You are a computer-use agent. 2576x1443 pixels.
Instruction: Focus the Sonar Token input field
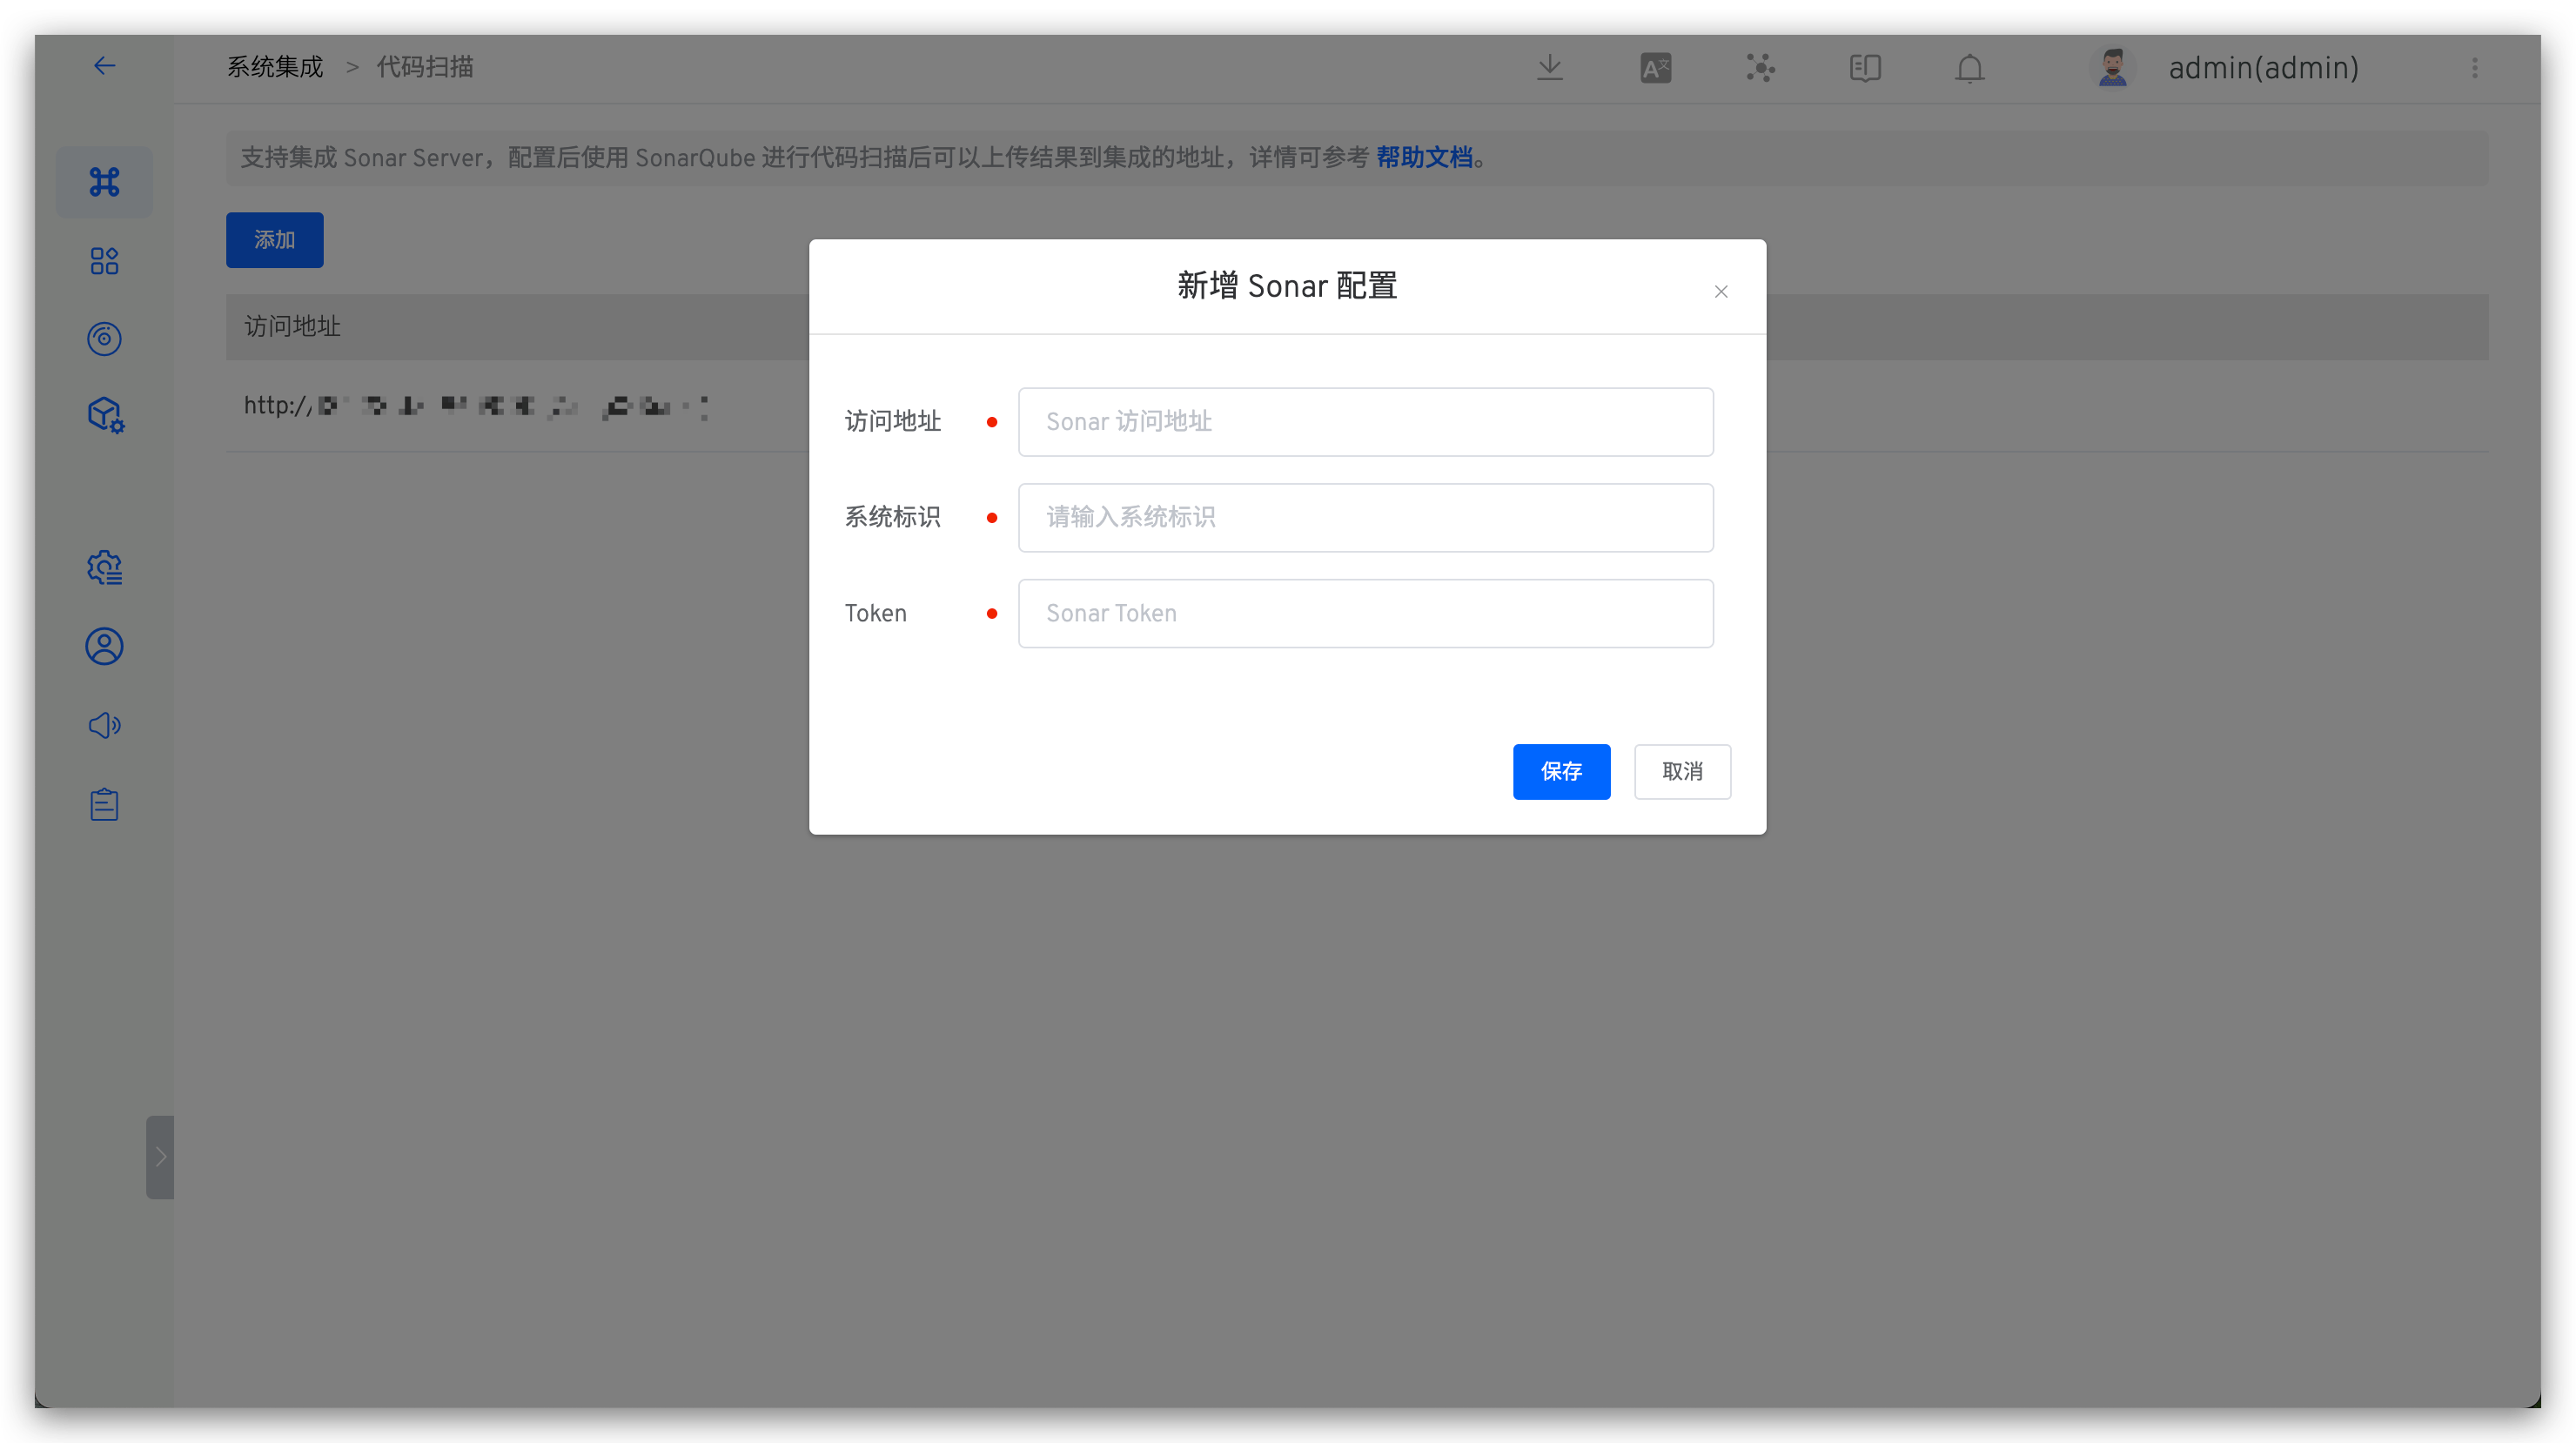(1365, 613)
